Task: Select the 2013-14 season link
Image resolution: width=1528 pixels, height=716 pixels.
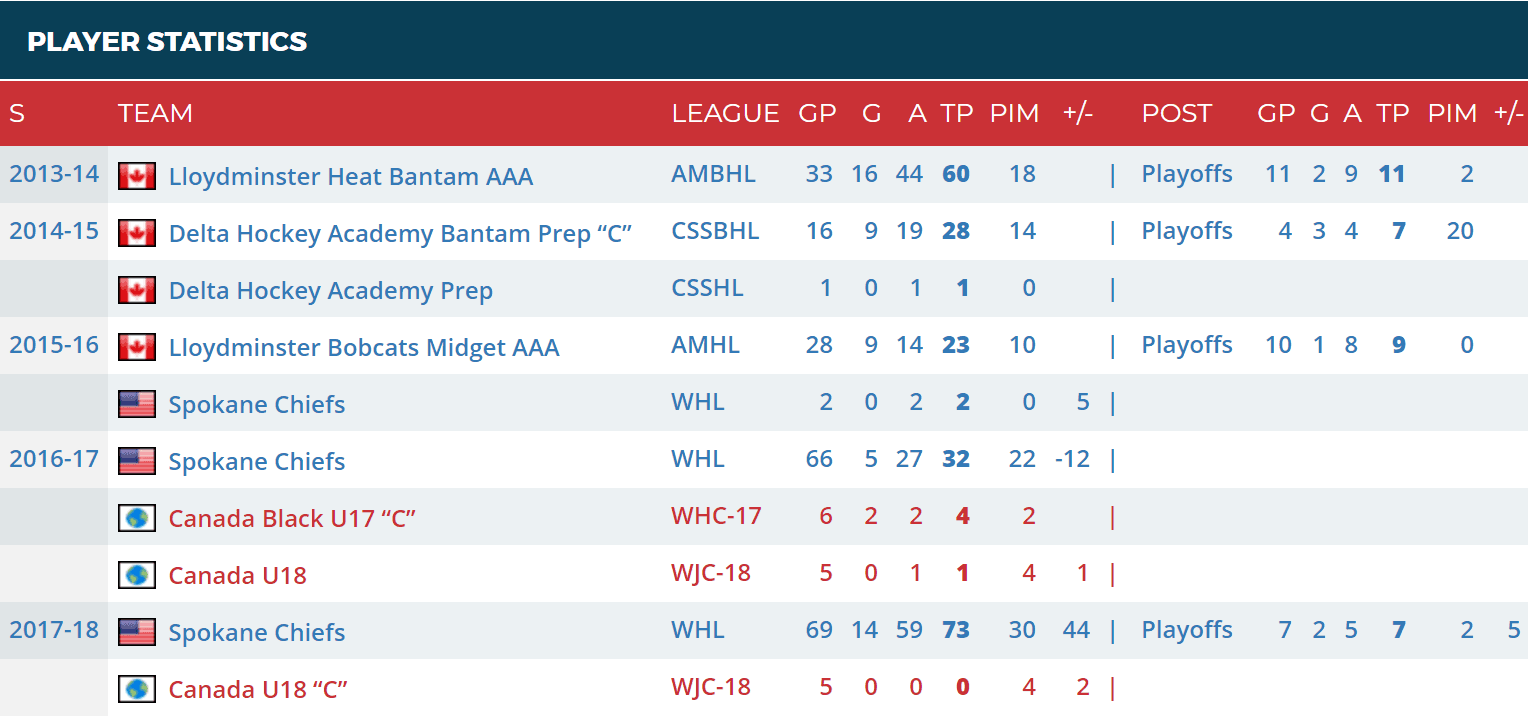Action: 54,174
